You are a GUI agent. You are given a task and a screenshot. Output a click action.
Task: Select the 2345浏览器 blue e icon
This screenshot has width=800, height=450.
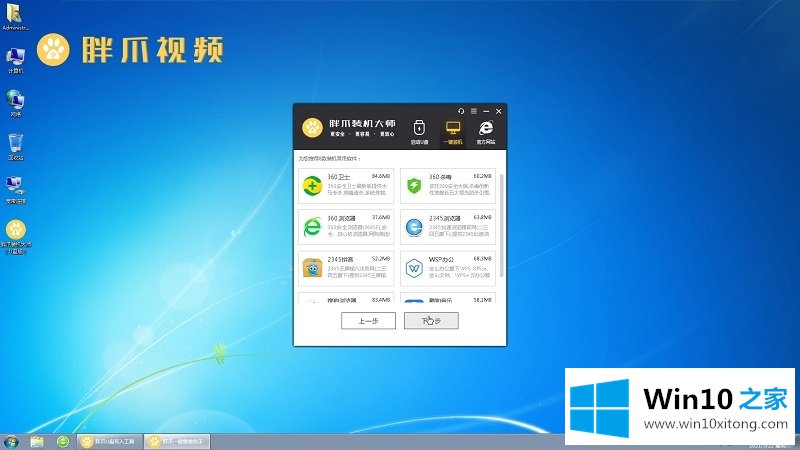pos(414,227)
